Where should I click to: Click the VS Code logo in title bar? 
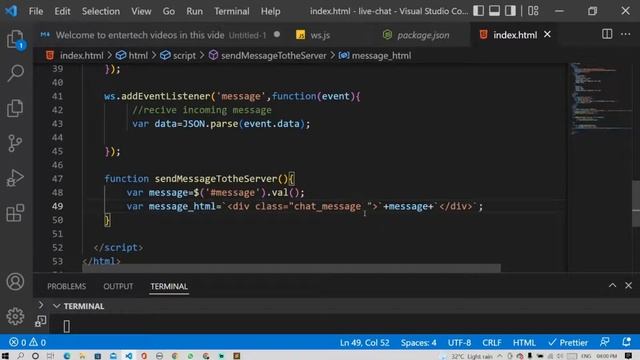pos(11,11)
